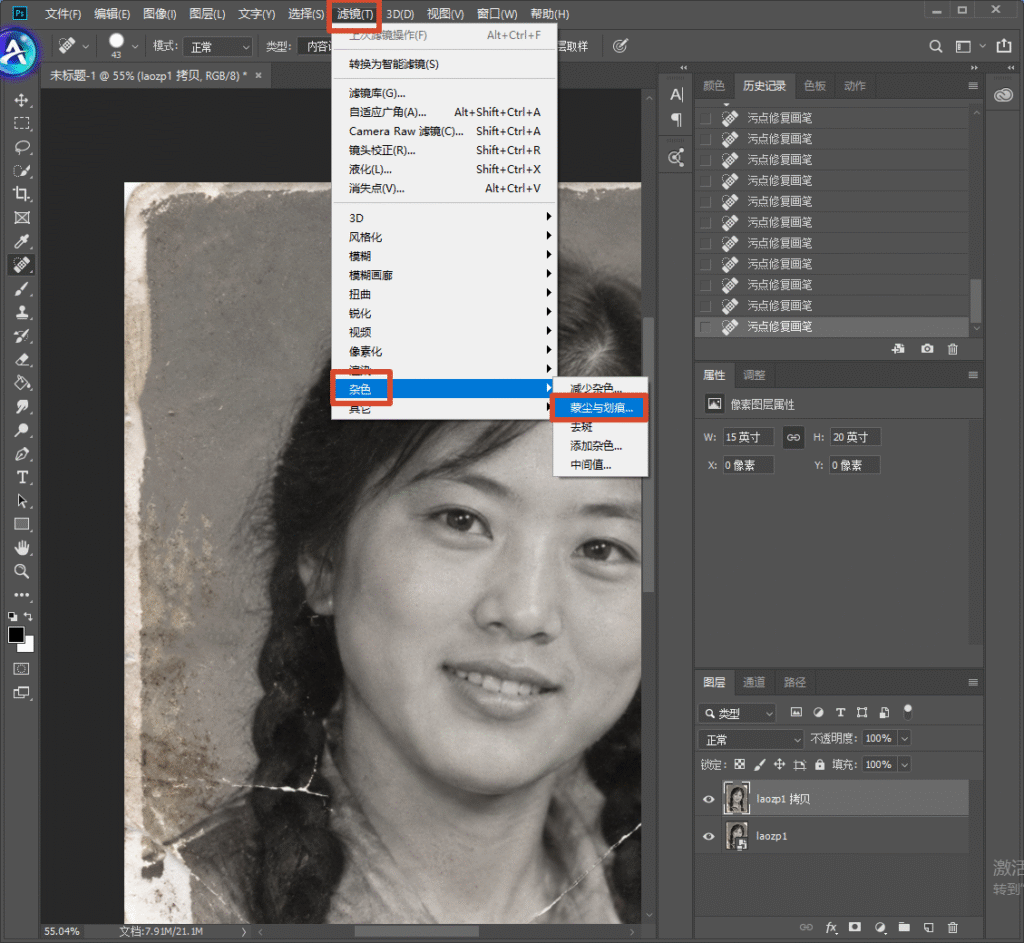
Task: Select the Rectangular Marquee tool
Action: click(x=22, y=123)
